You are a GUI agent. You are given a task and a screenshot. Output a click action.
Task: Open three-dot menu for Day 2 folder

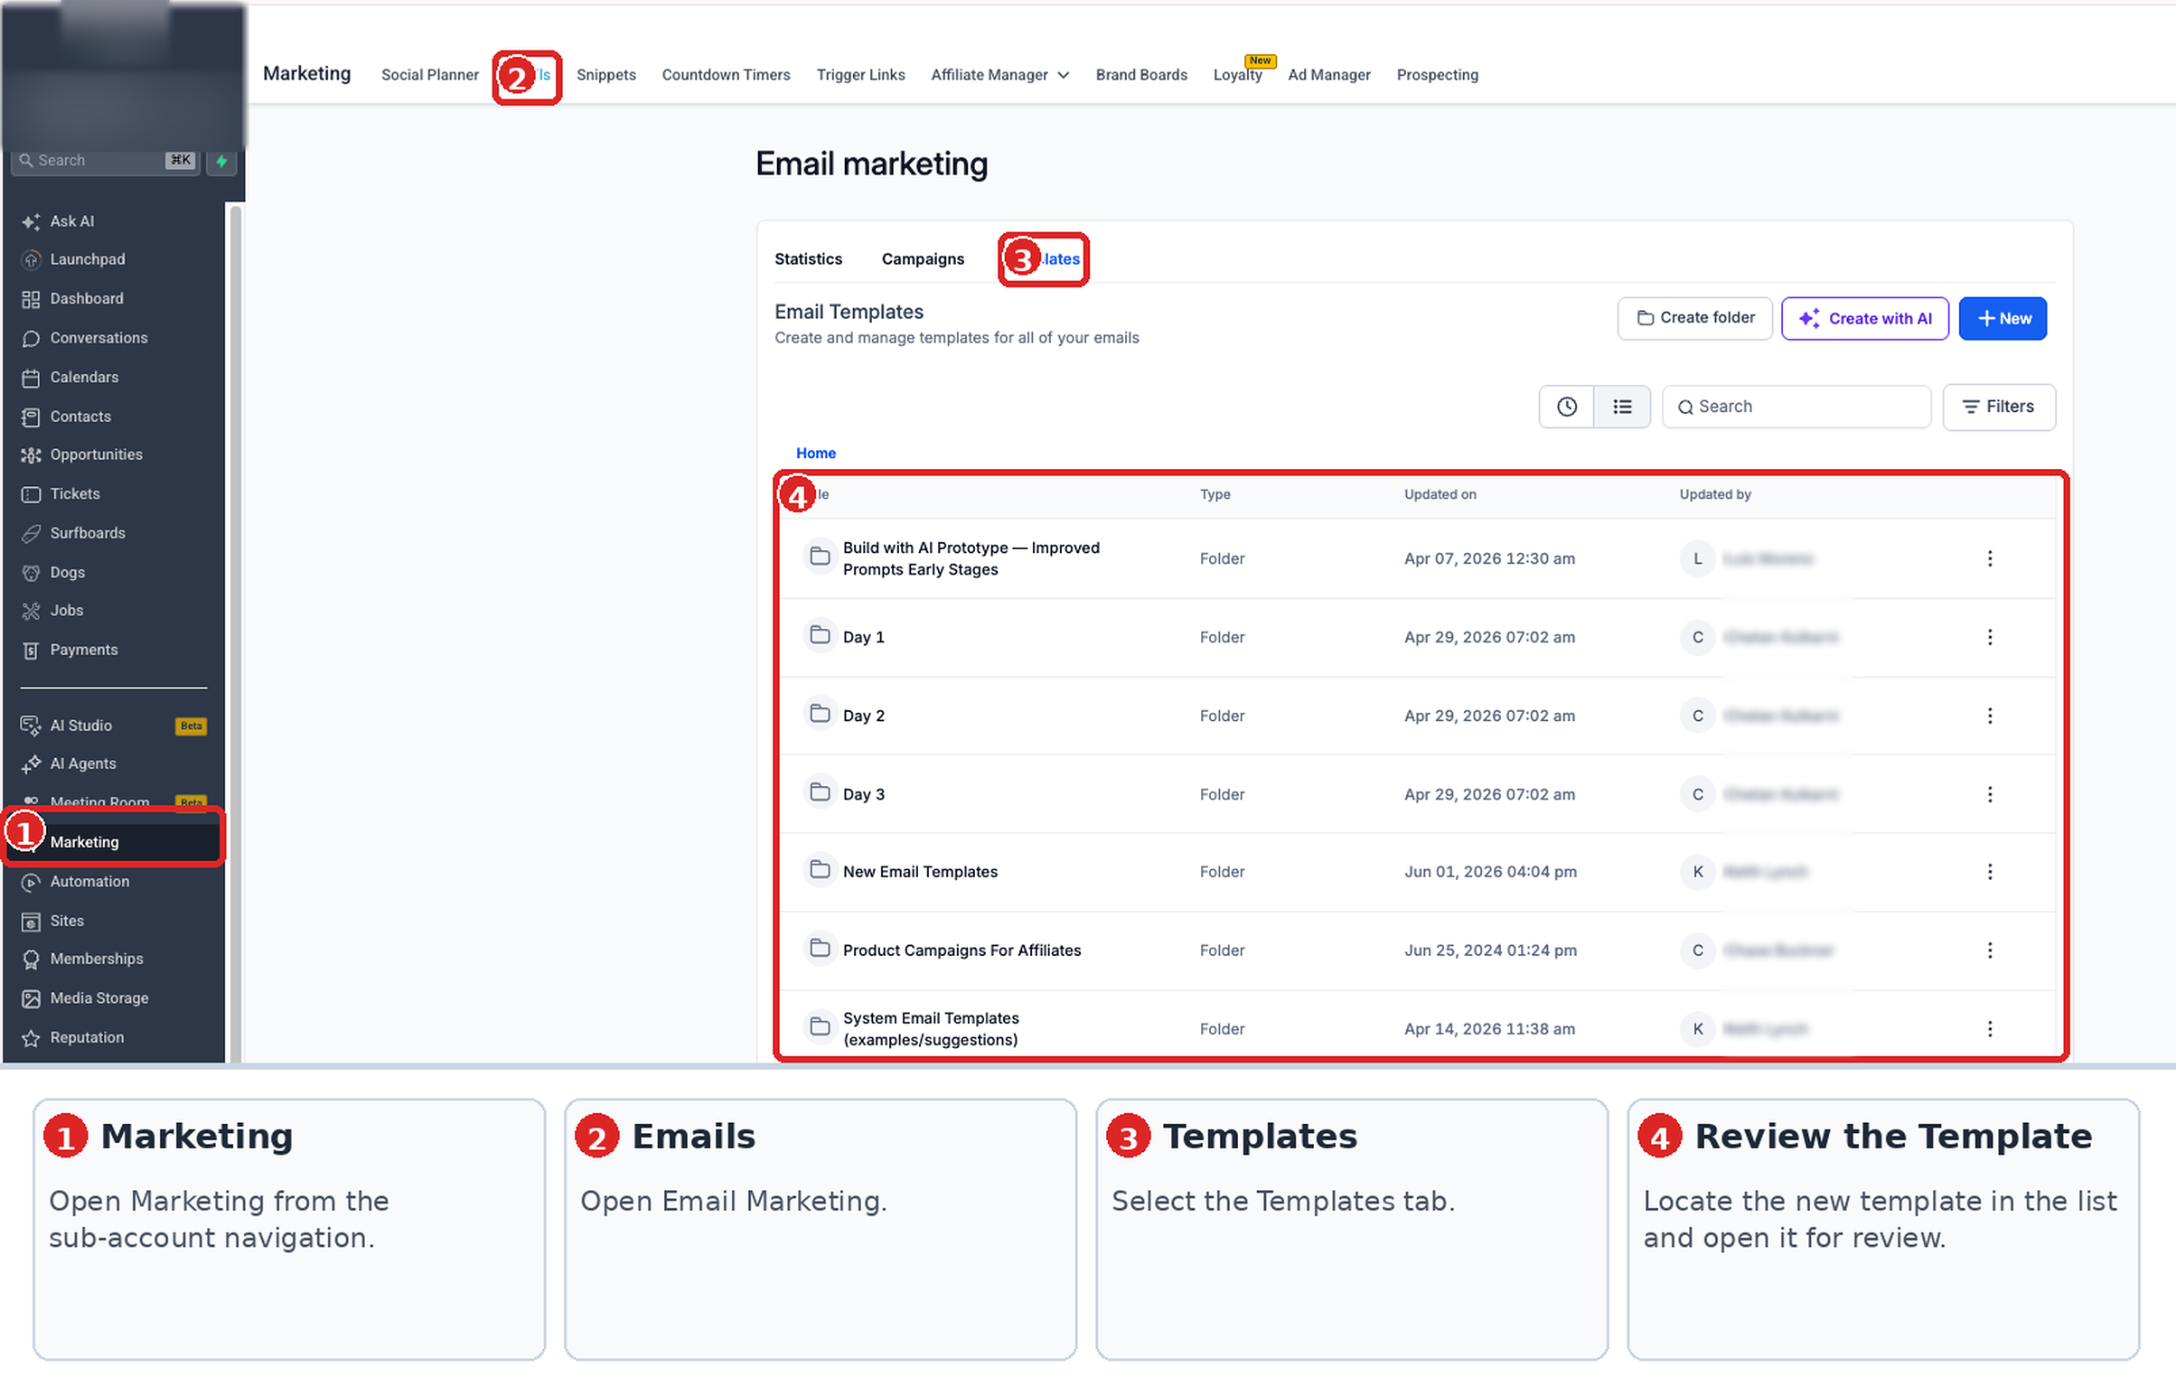tap(1990, 716)
